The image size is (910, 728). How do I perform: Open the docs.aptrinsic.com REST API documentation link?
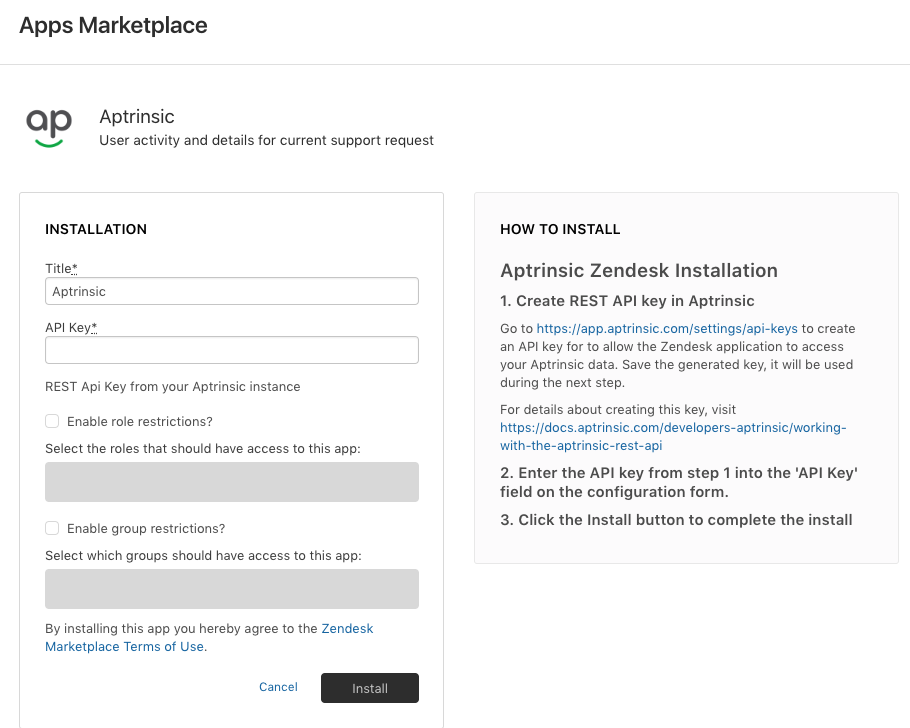(673, 437)
